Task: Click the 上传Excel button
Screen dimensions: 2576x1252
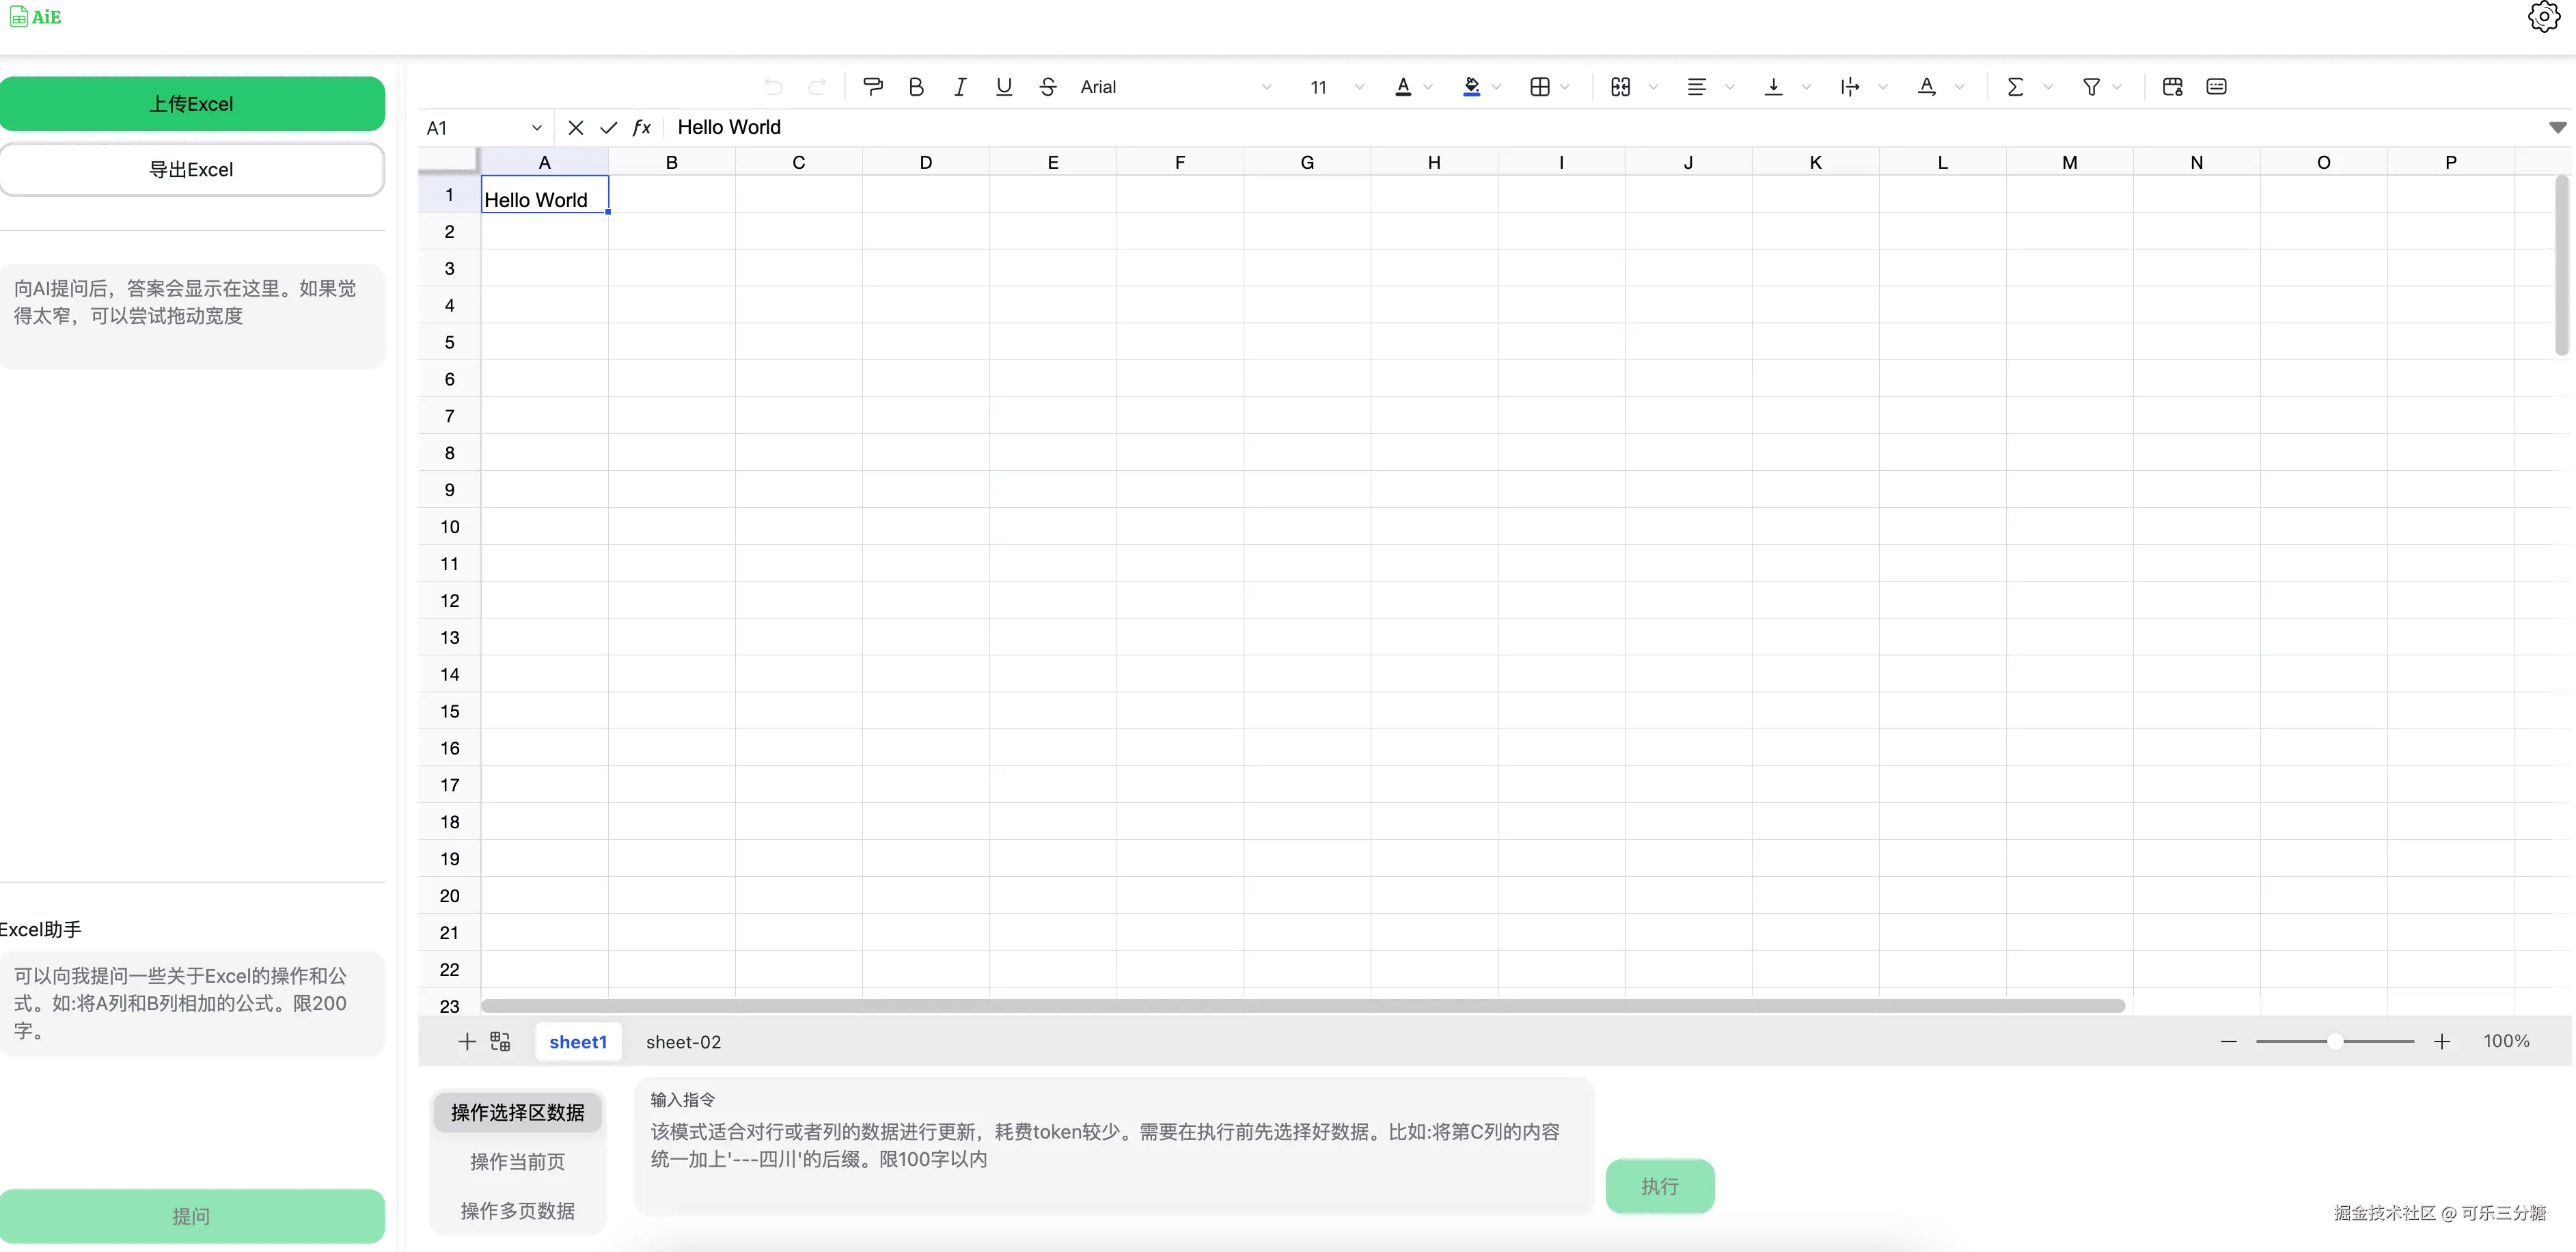Action: pyautogui.click(x=193, y=103)
